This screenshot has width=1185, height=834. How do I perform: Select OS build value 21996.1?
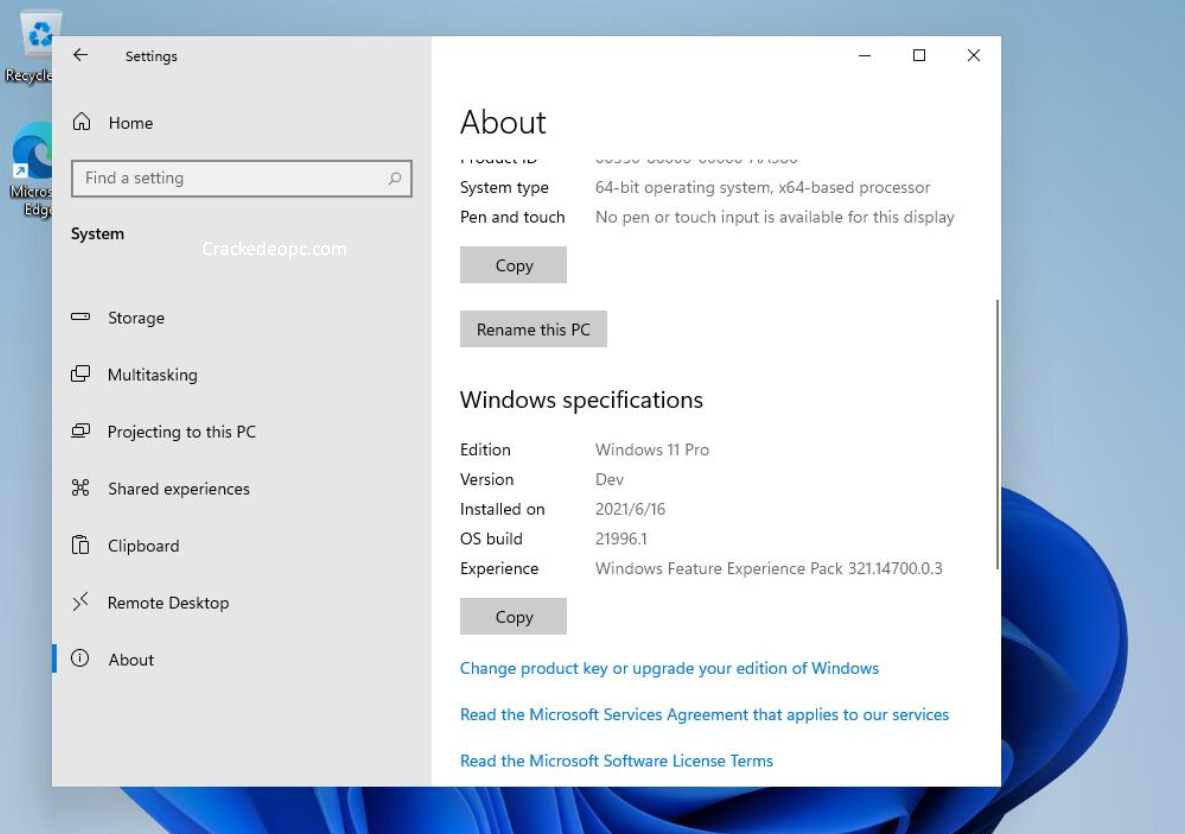pos(621,539)
